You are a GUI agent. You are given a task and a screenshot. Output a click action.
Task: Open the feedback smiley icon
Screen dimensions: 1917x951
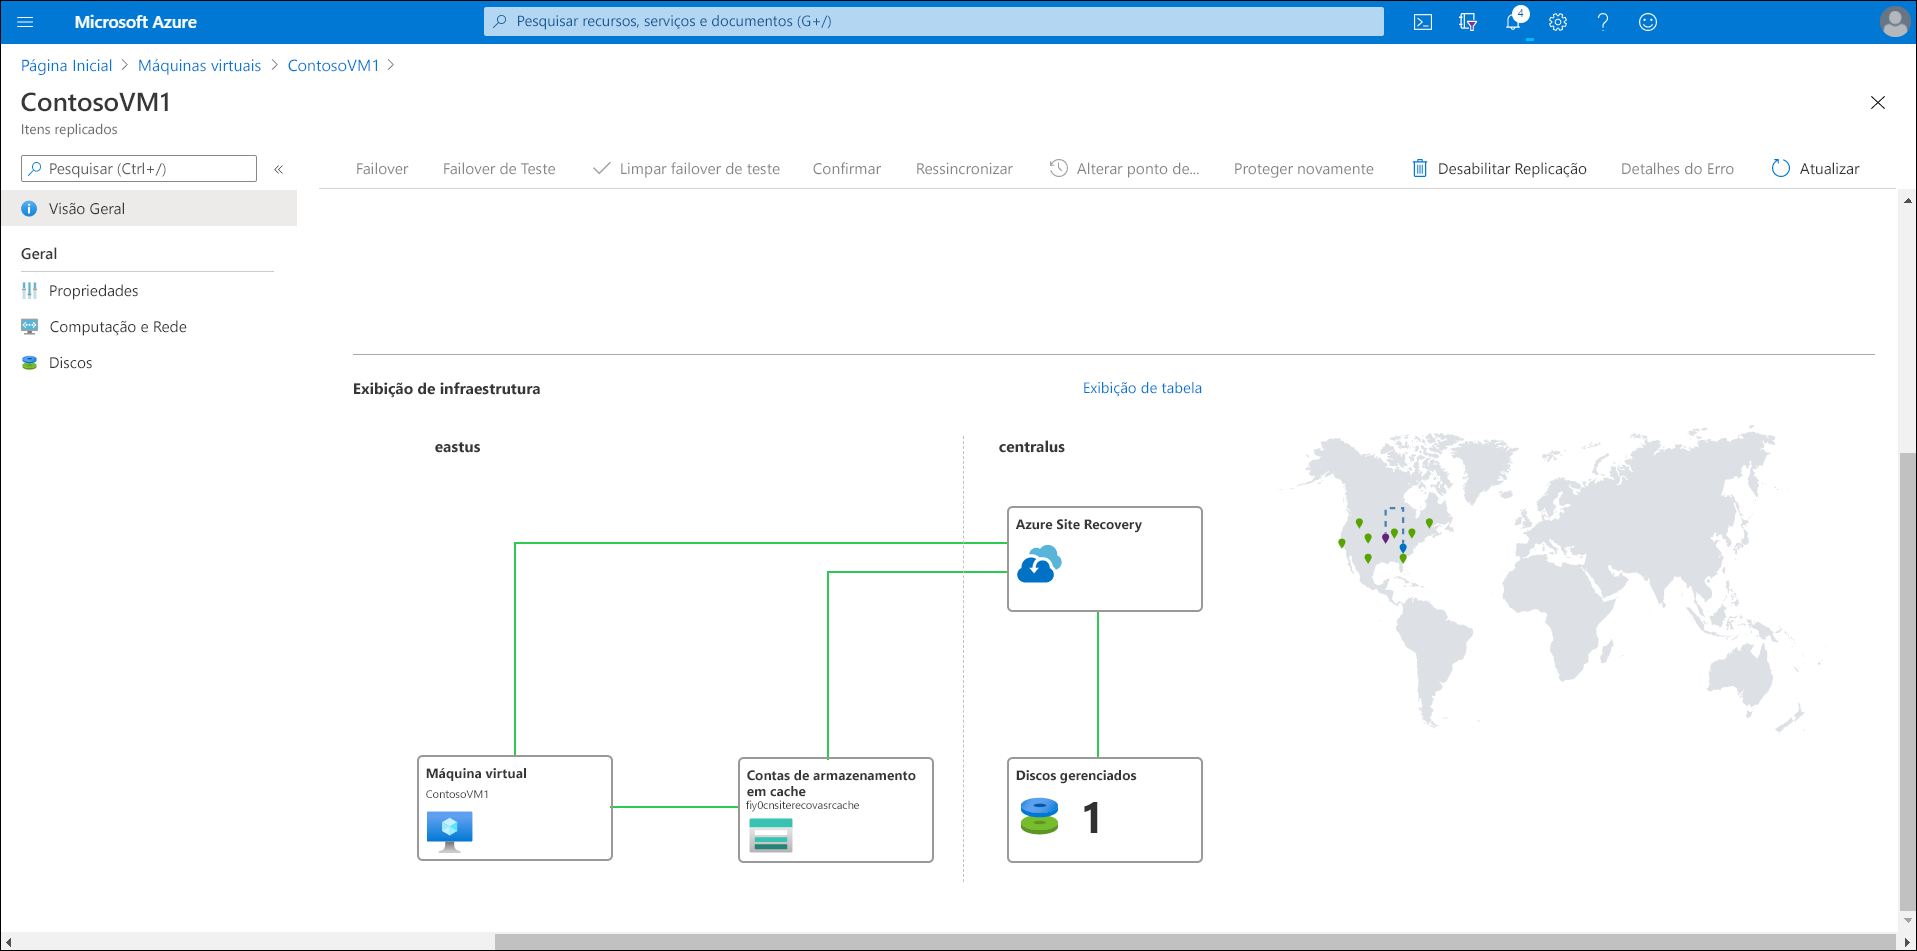(1648, 22)
